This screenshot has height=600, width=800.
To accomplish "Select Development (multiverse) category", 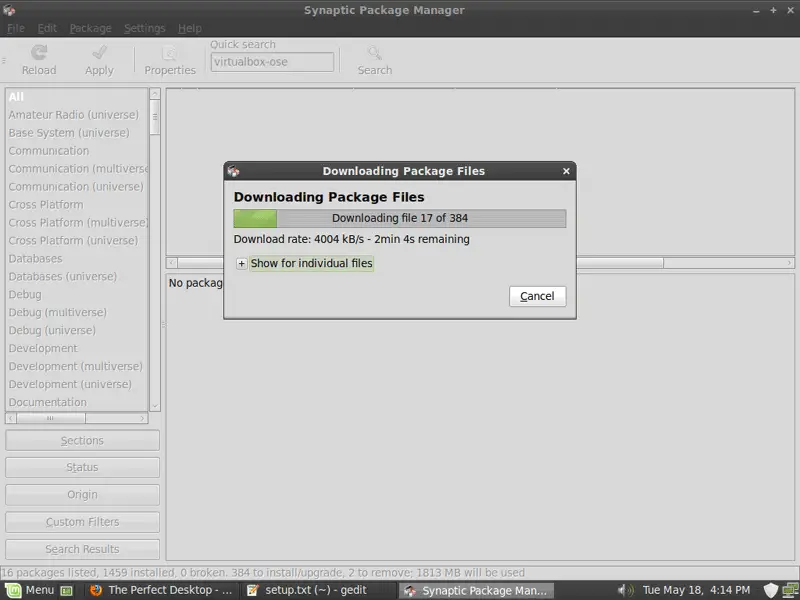I will click(77, 366).
